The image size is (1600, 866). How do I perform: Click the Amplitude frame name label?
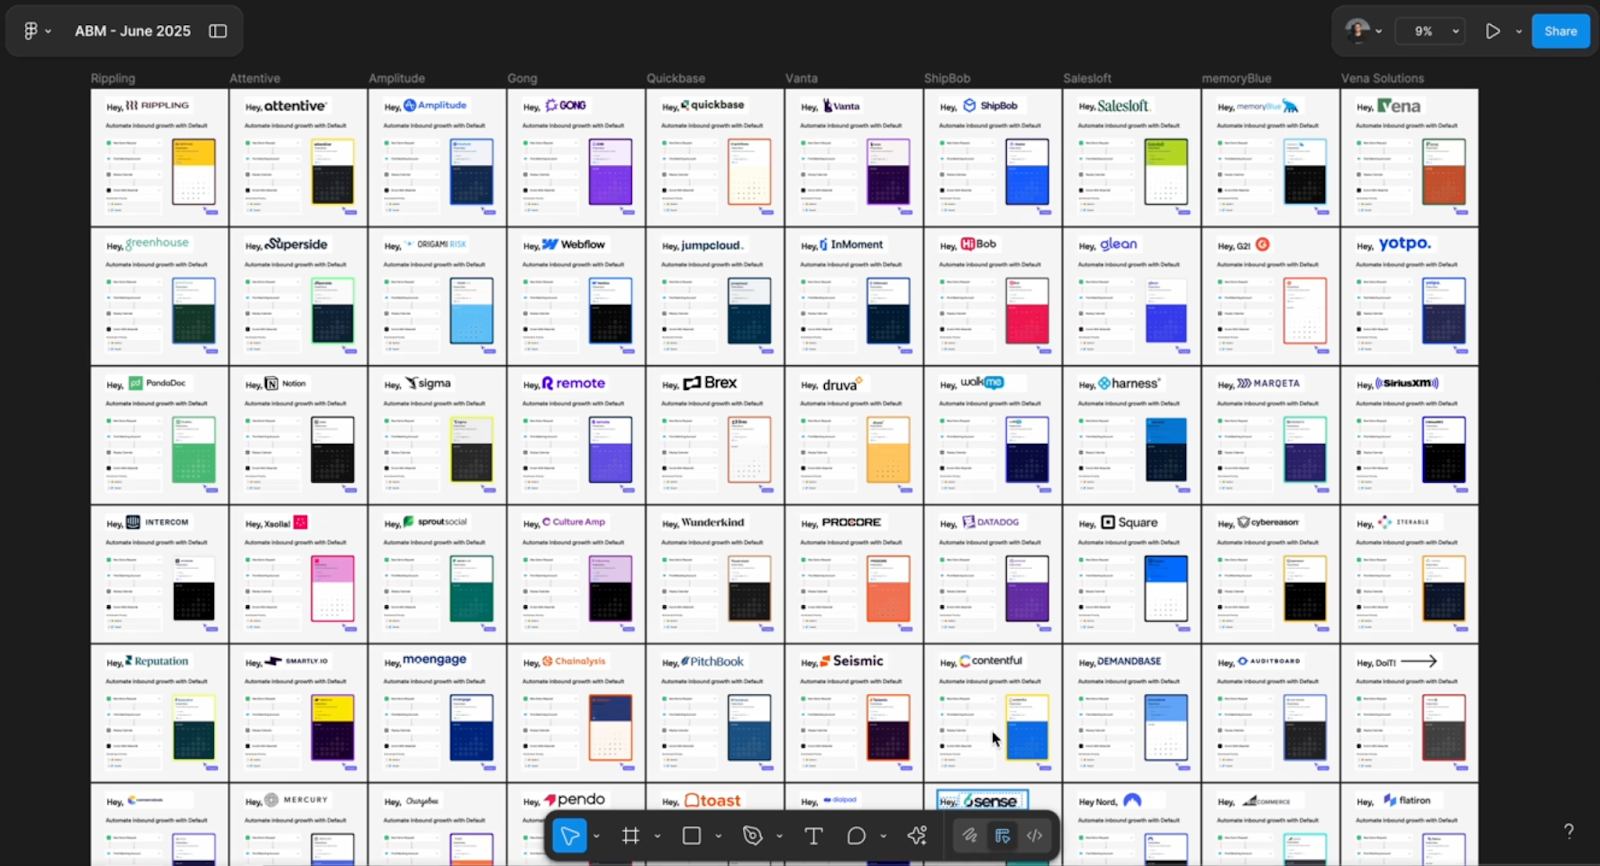[397, 78]
